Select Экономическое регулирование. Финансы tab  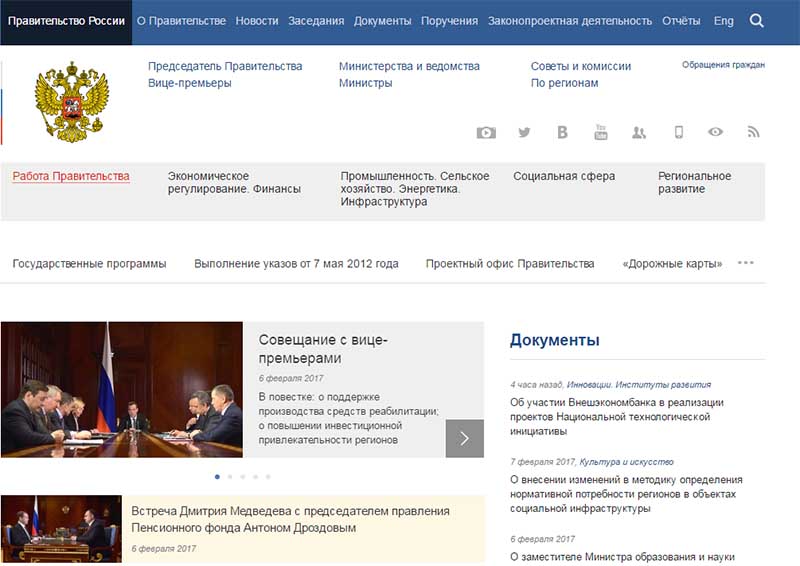pos(234,182)
